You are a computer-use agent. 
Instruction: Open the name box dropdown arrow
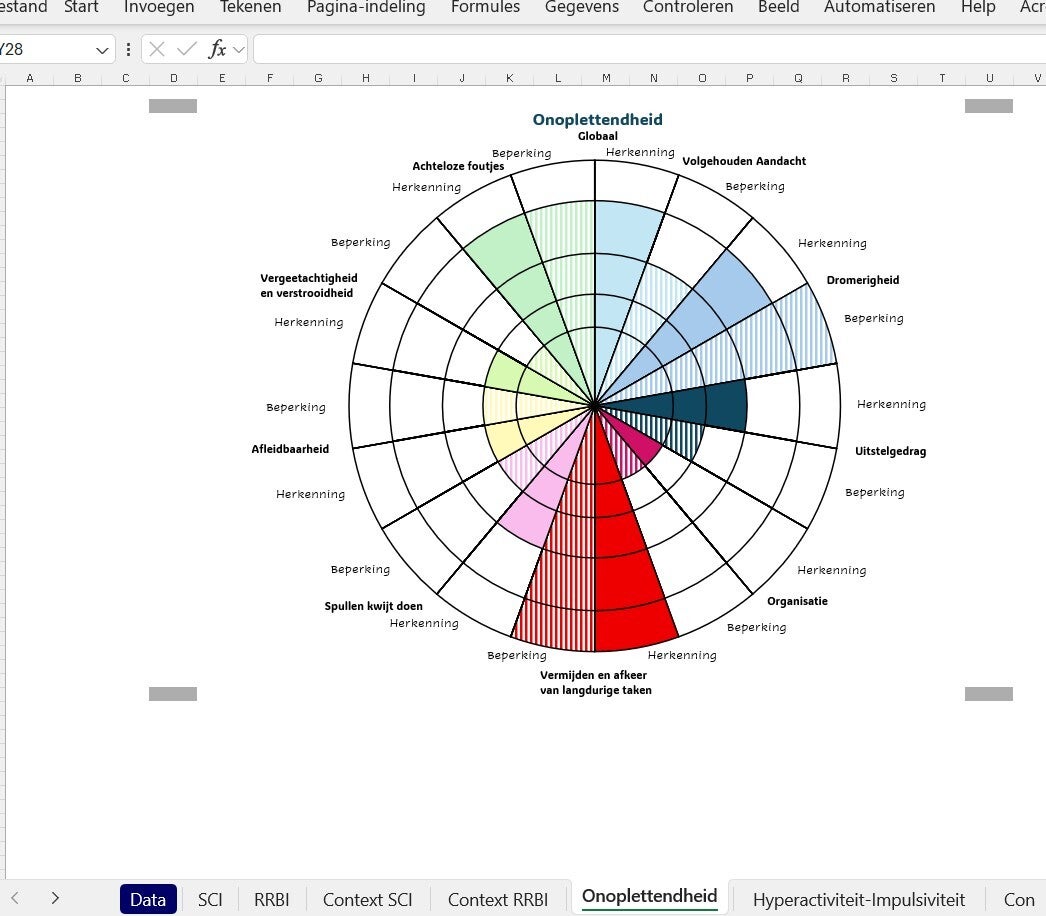coord(102,50)
